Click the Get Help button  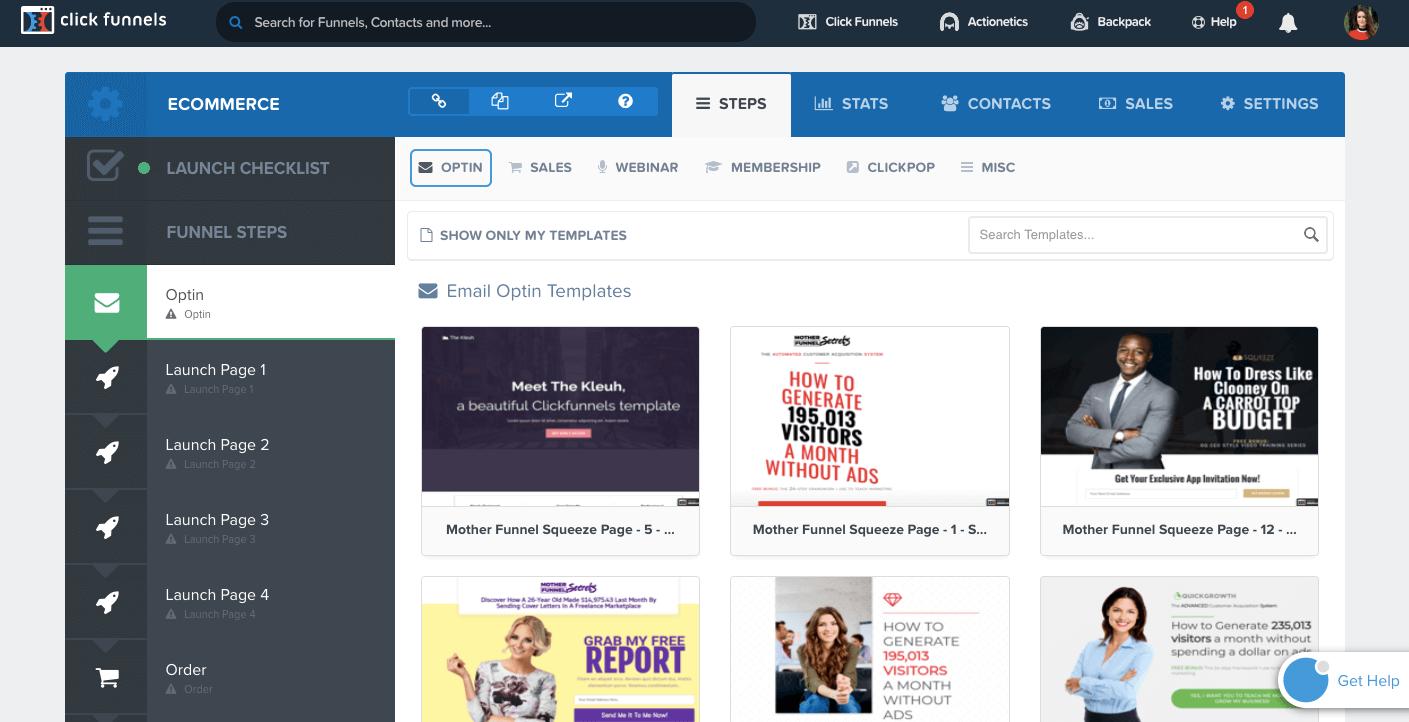(x=1343, y=680)
